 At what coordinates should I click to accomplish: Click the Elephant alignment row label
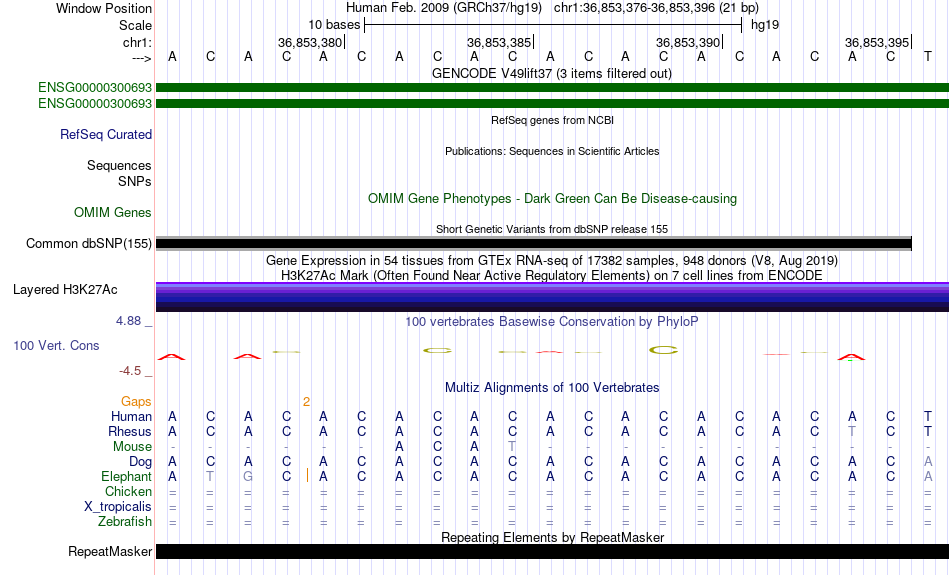point(126,477)
